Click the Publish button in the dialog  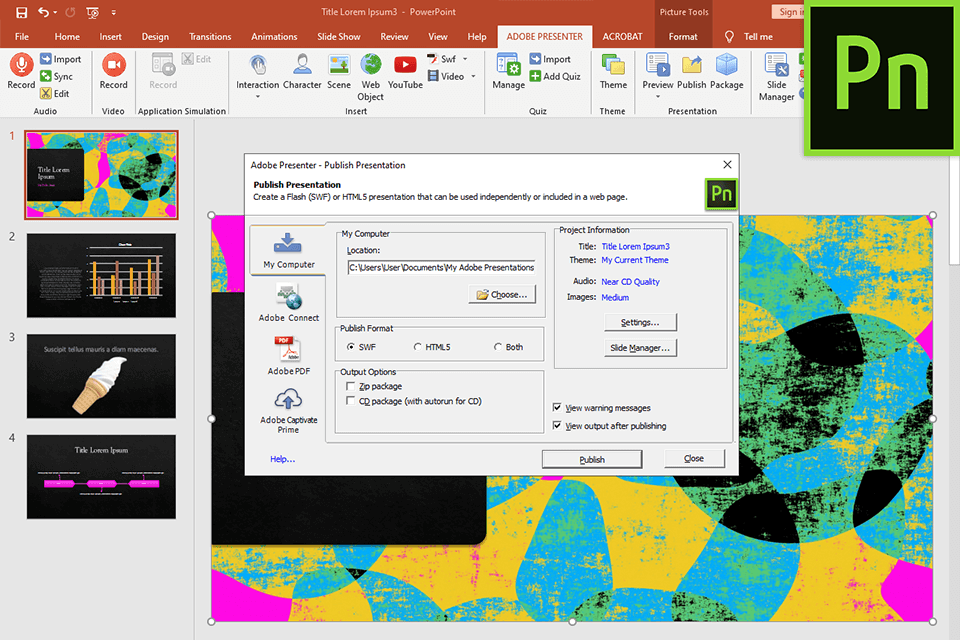[x=591, y=459]
